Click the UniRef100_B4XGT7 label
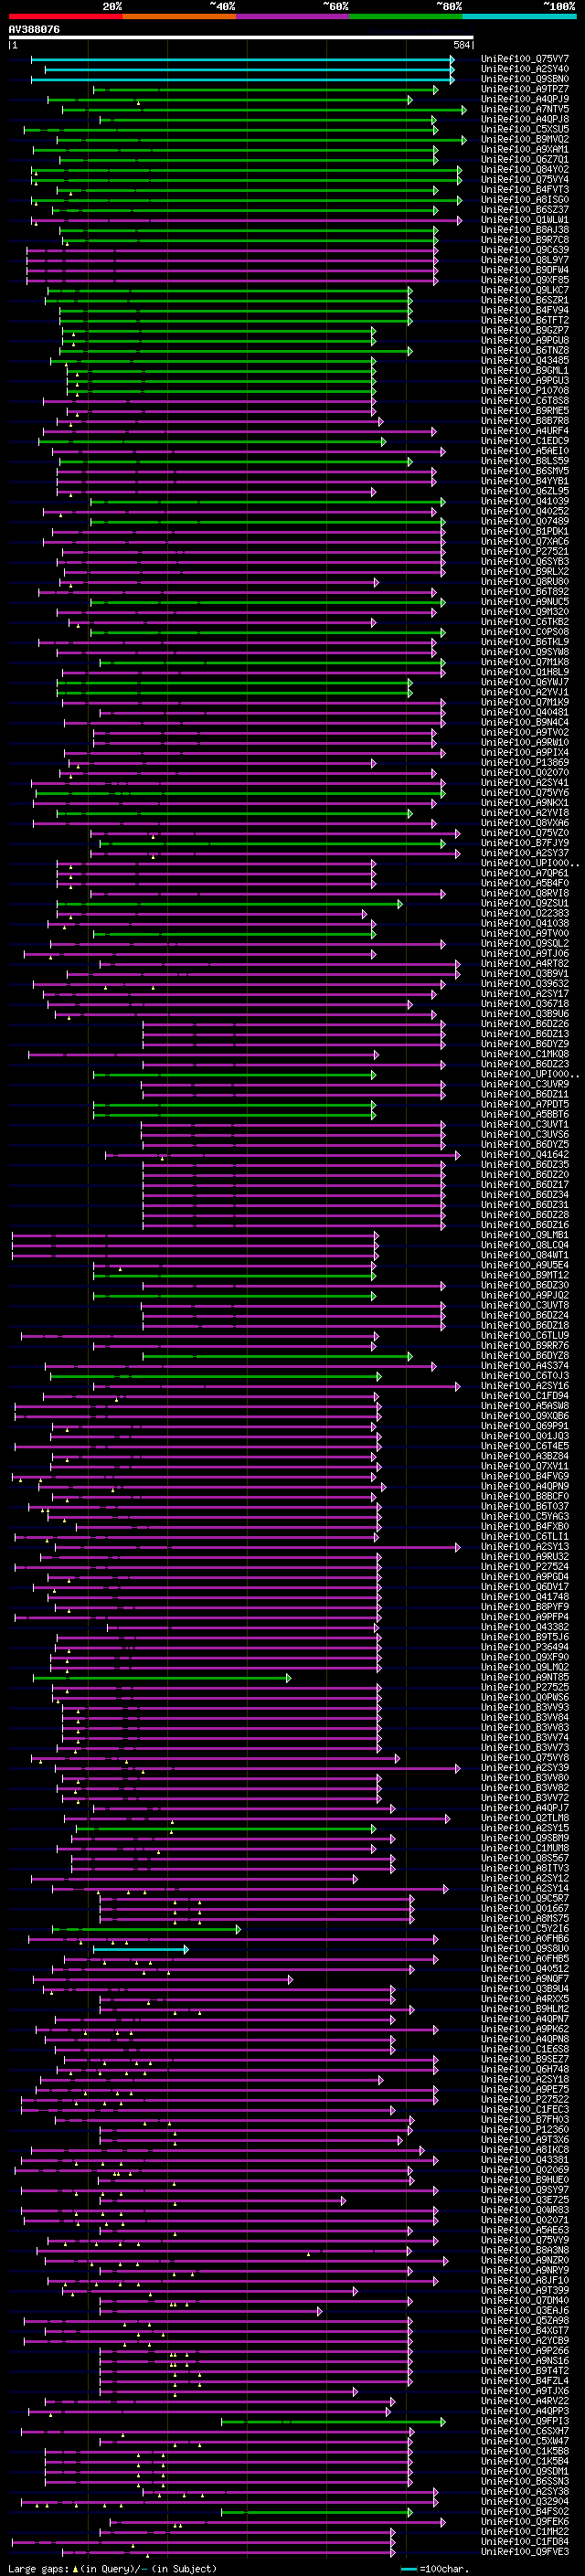 (525, 2331)
